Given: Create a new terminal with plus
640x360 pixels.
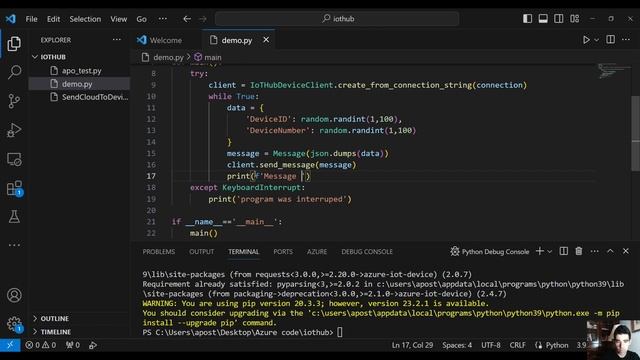Looking at the screenshot, I should click(540, 251).
